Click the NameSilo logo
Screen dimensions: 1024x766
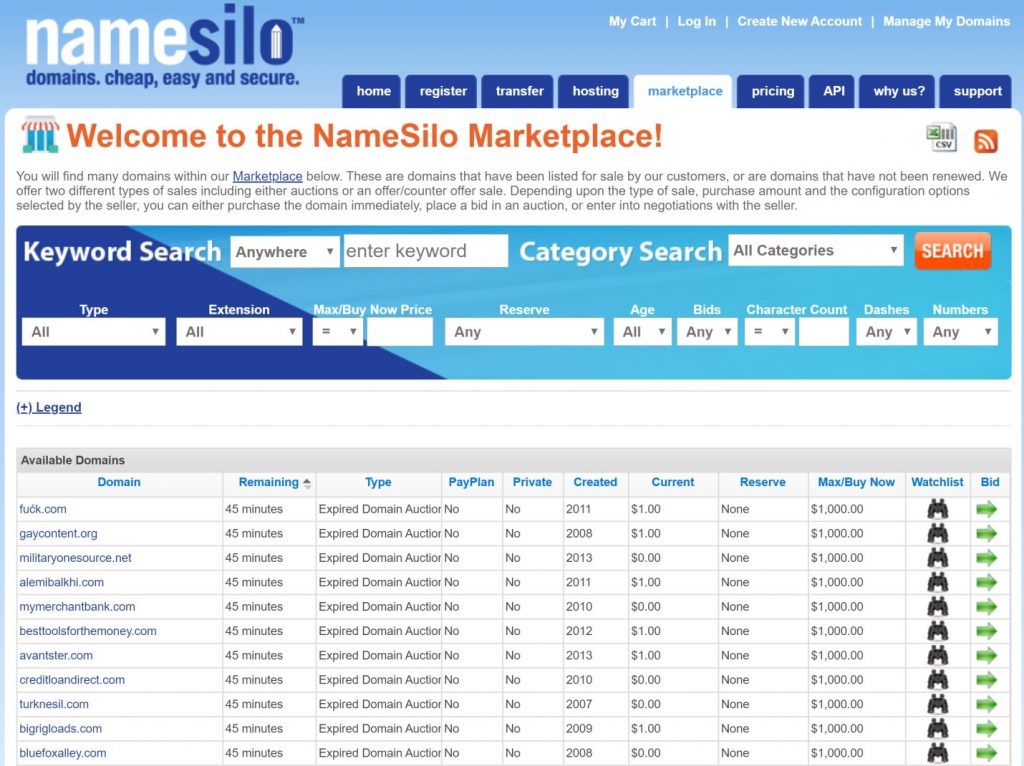point(164,47)
